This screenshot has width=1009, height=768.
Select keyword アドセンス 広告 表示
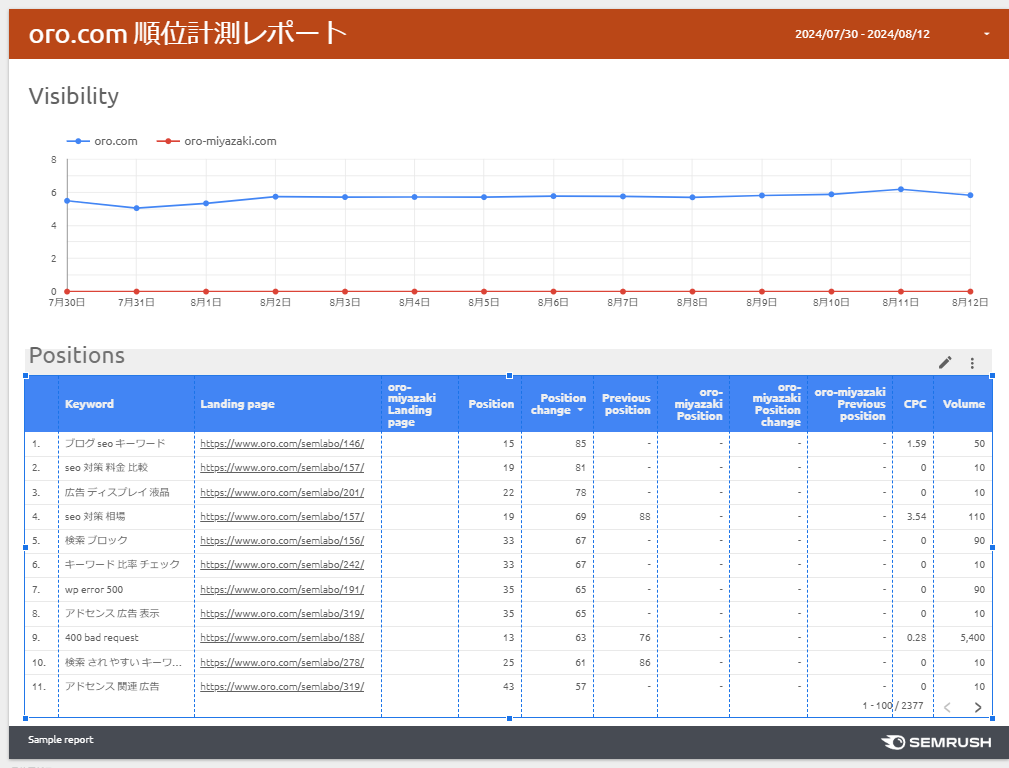click(x=112, y=613)
